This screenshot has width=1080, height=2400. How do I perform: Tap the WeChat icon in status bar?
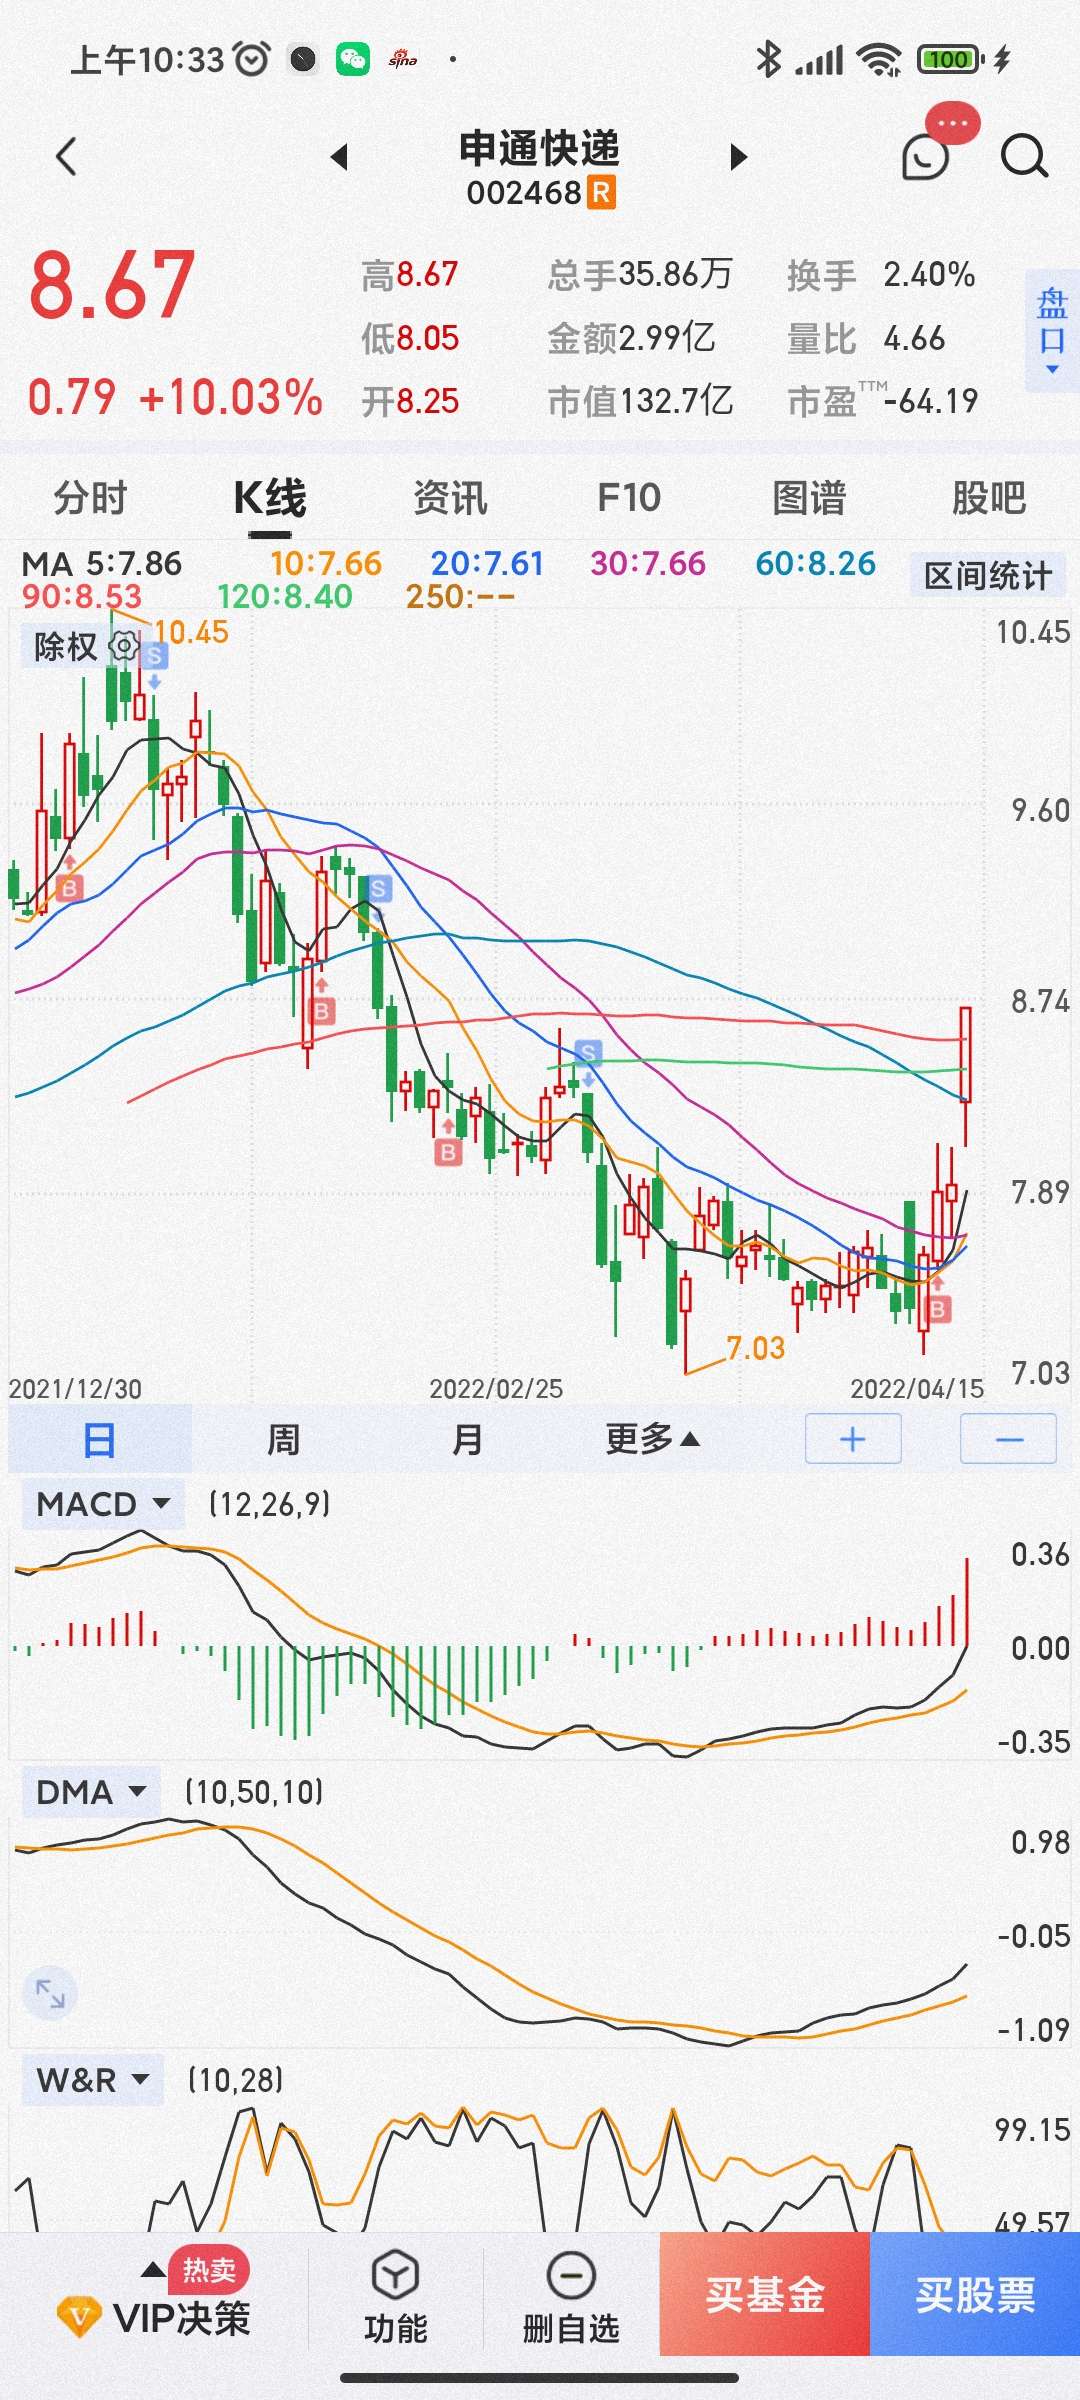(353, 60)
